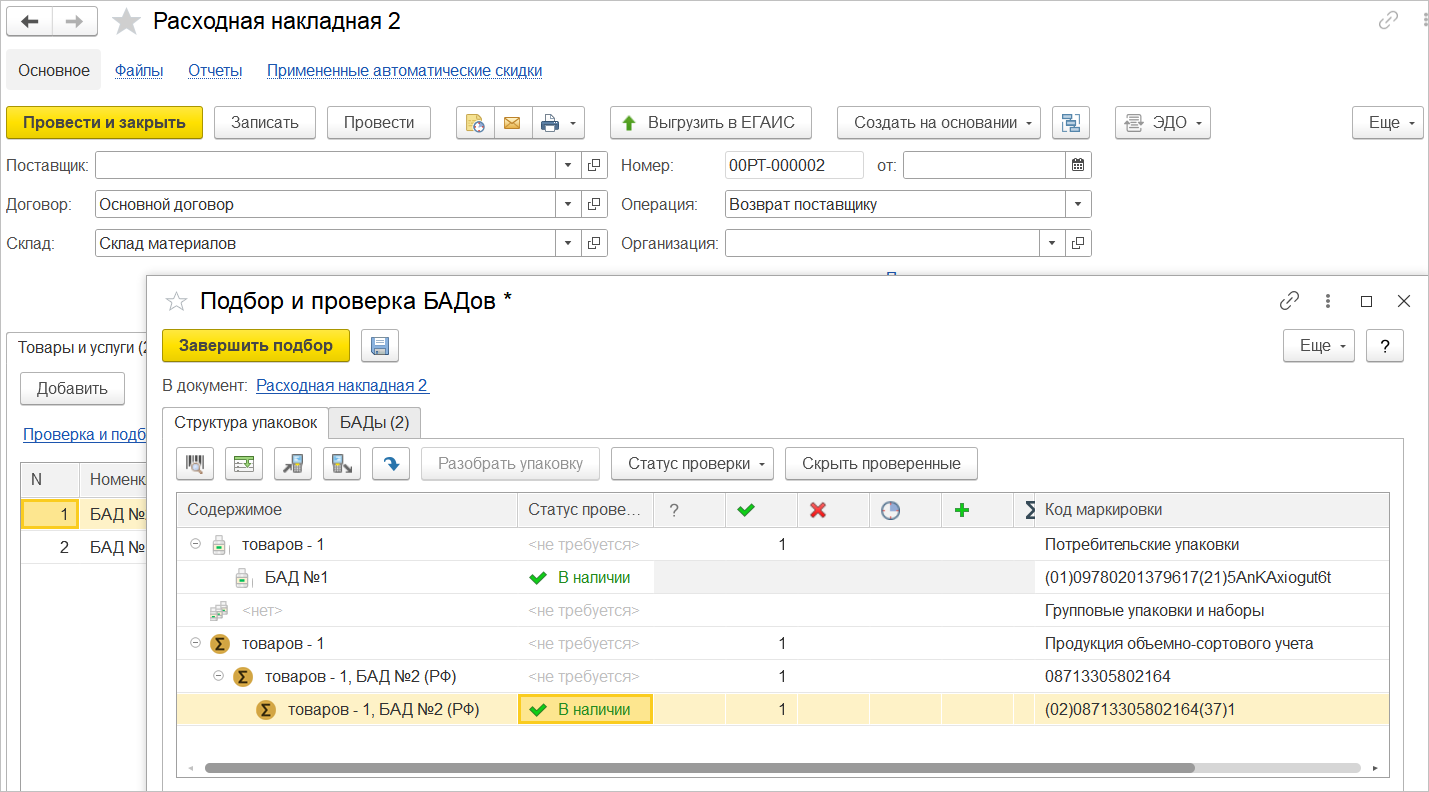
Task: Click the horizontal scrollbar in packaging table
Action: [699, 768]
